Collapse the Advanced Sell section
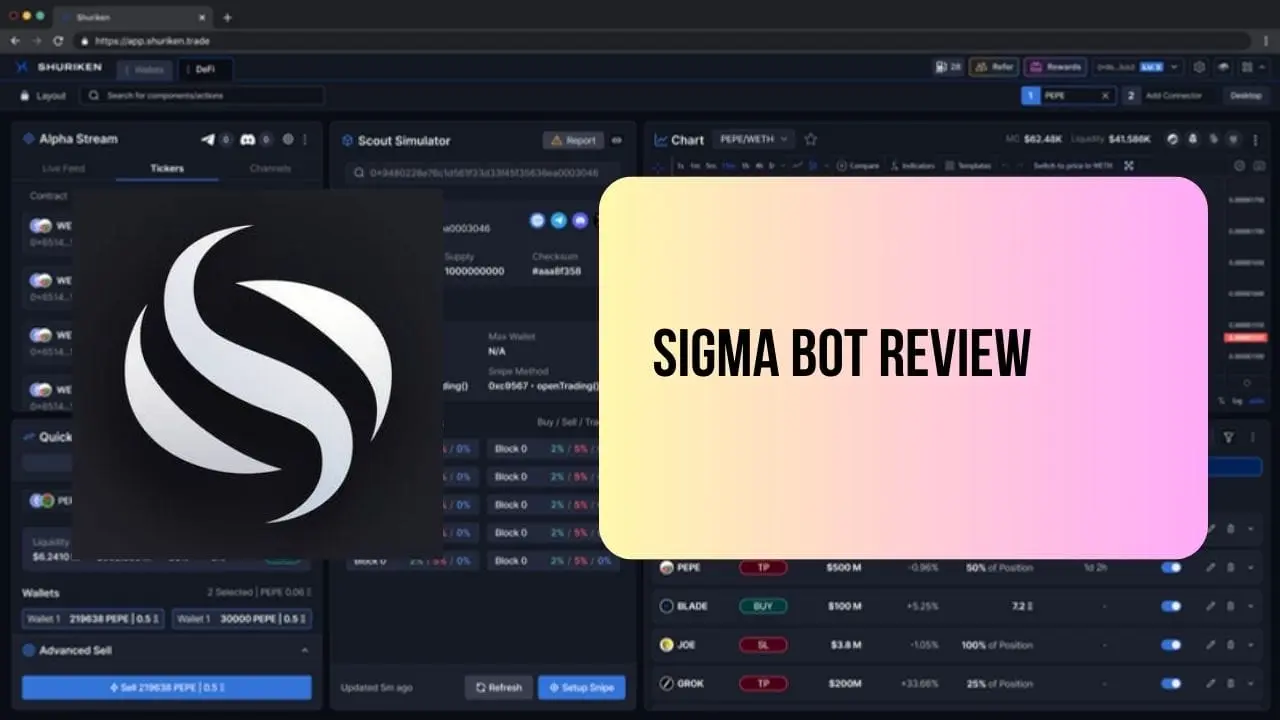 (x=305, y=650)
